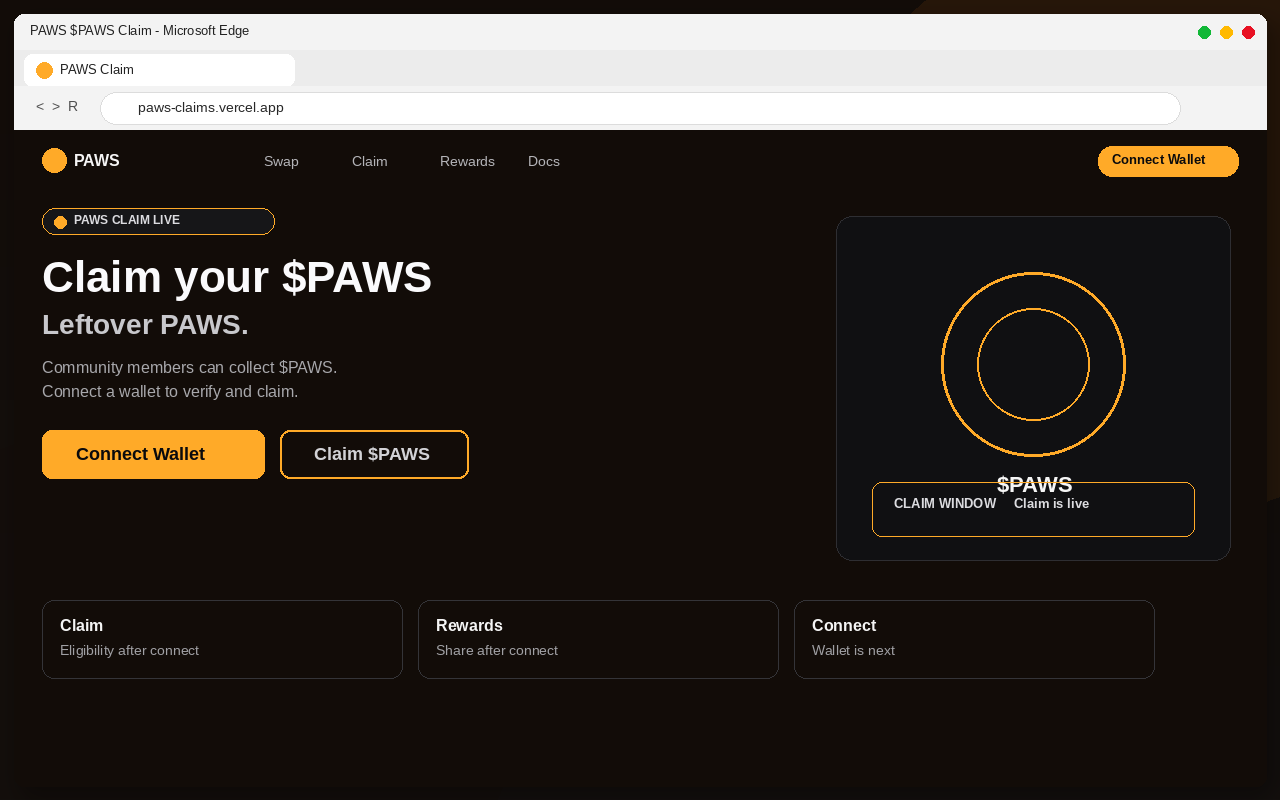Image resolution: width=1280 pixels, height=800 pixels.
Task: Open the Swap nav item
Action: (x=281, y=161)
